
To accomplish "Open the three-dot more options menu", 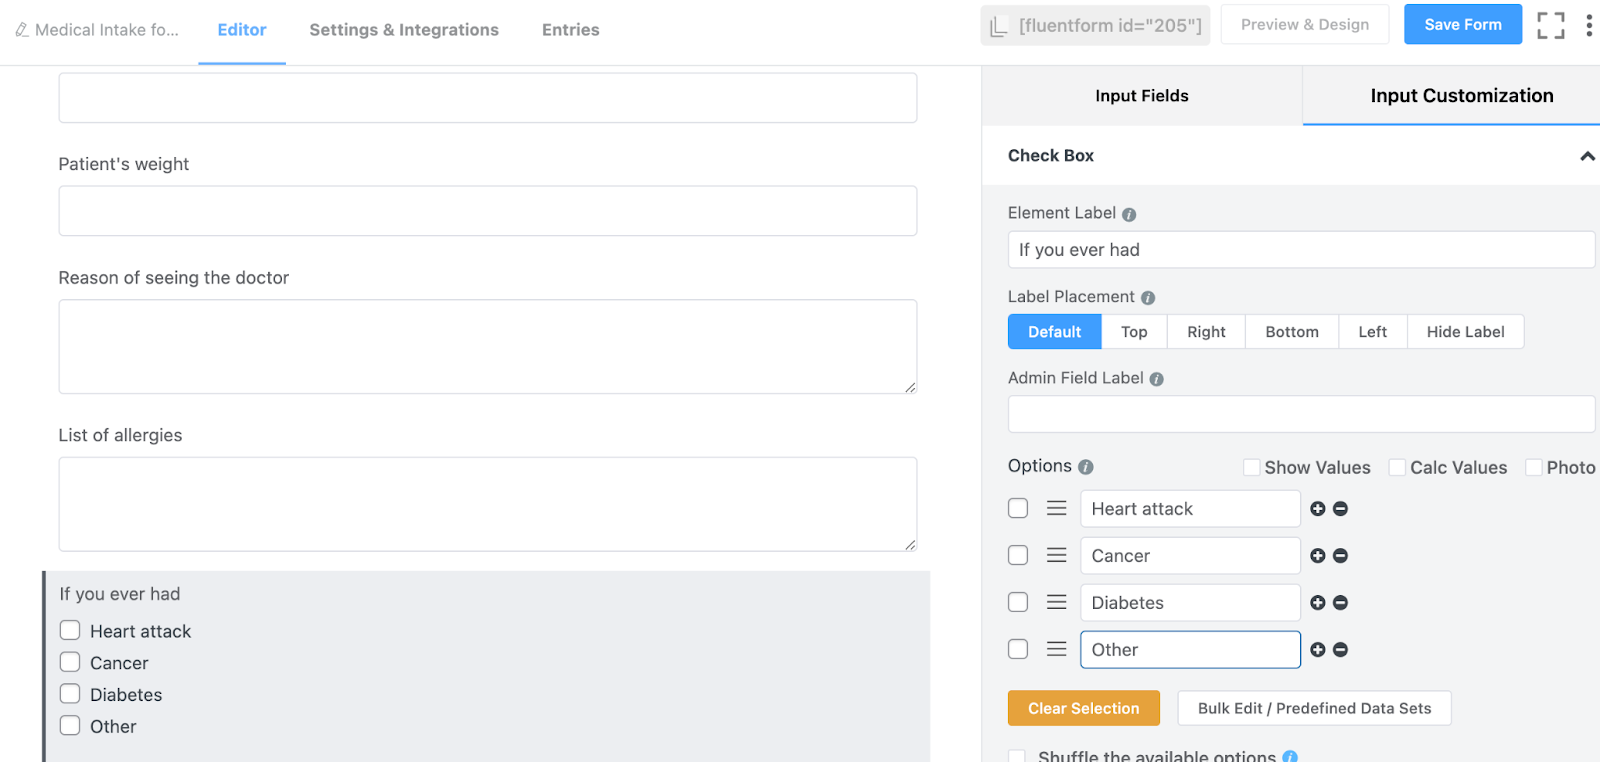I will [x=1588, y=26].
